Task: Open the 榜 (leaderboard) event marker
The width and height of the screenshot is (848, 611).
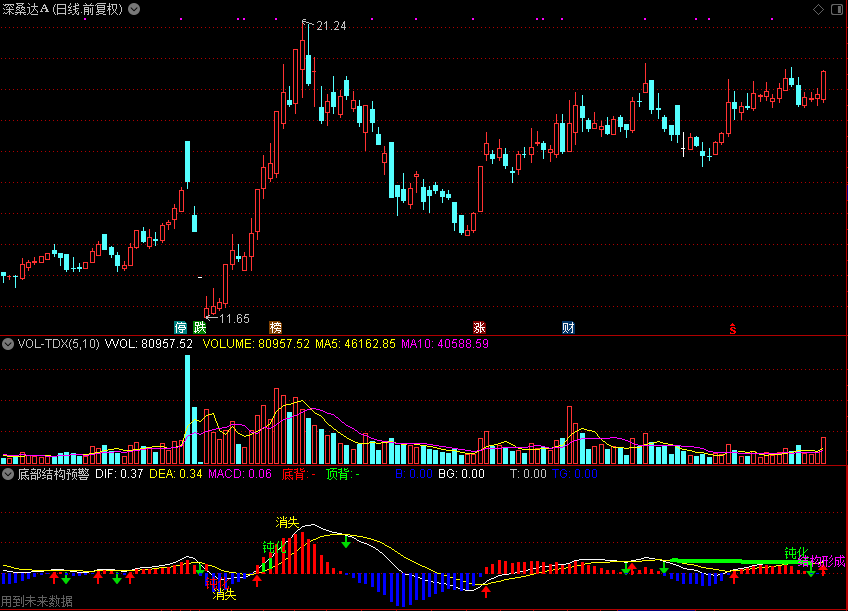Action: point(275,327)
